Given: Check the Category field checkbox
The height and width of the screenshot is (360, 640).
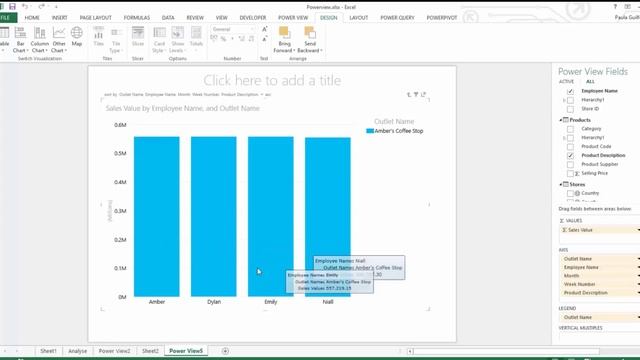Looking at the screenshot, I should point(570,129).
